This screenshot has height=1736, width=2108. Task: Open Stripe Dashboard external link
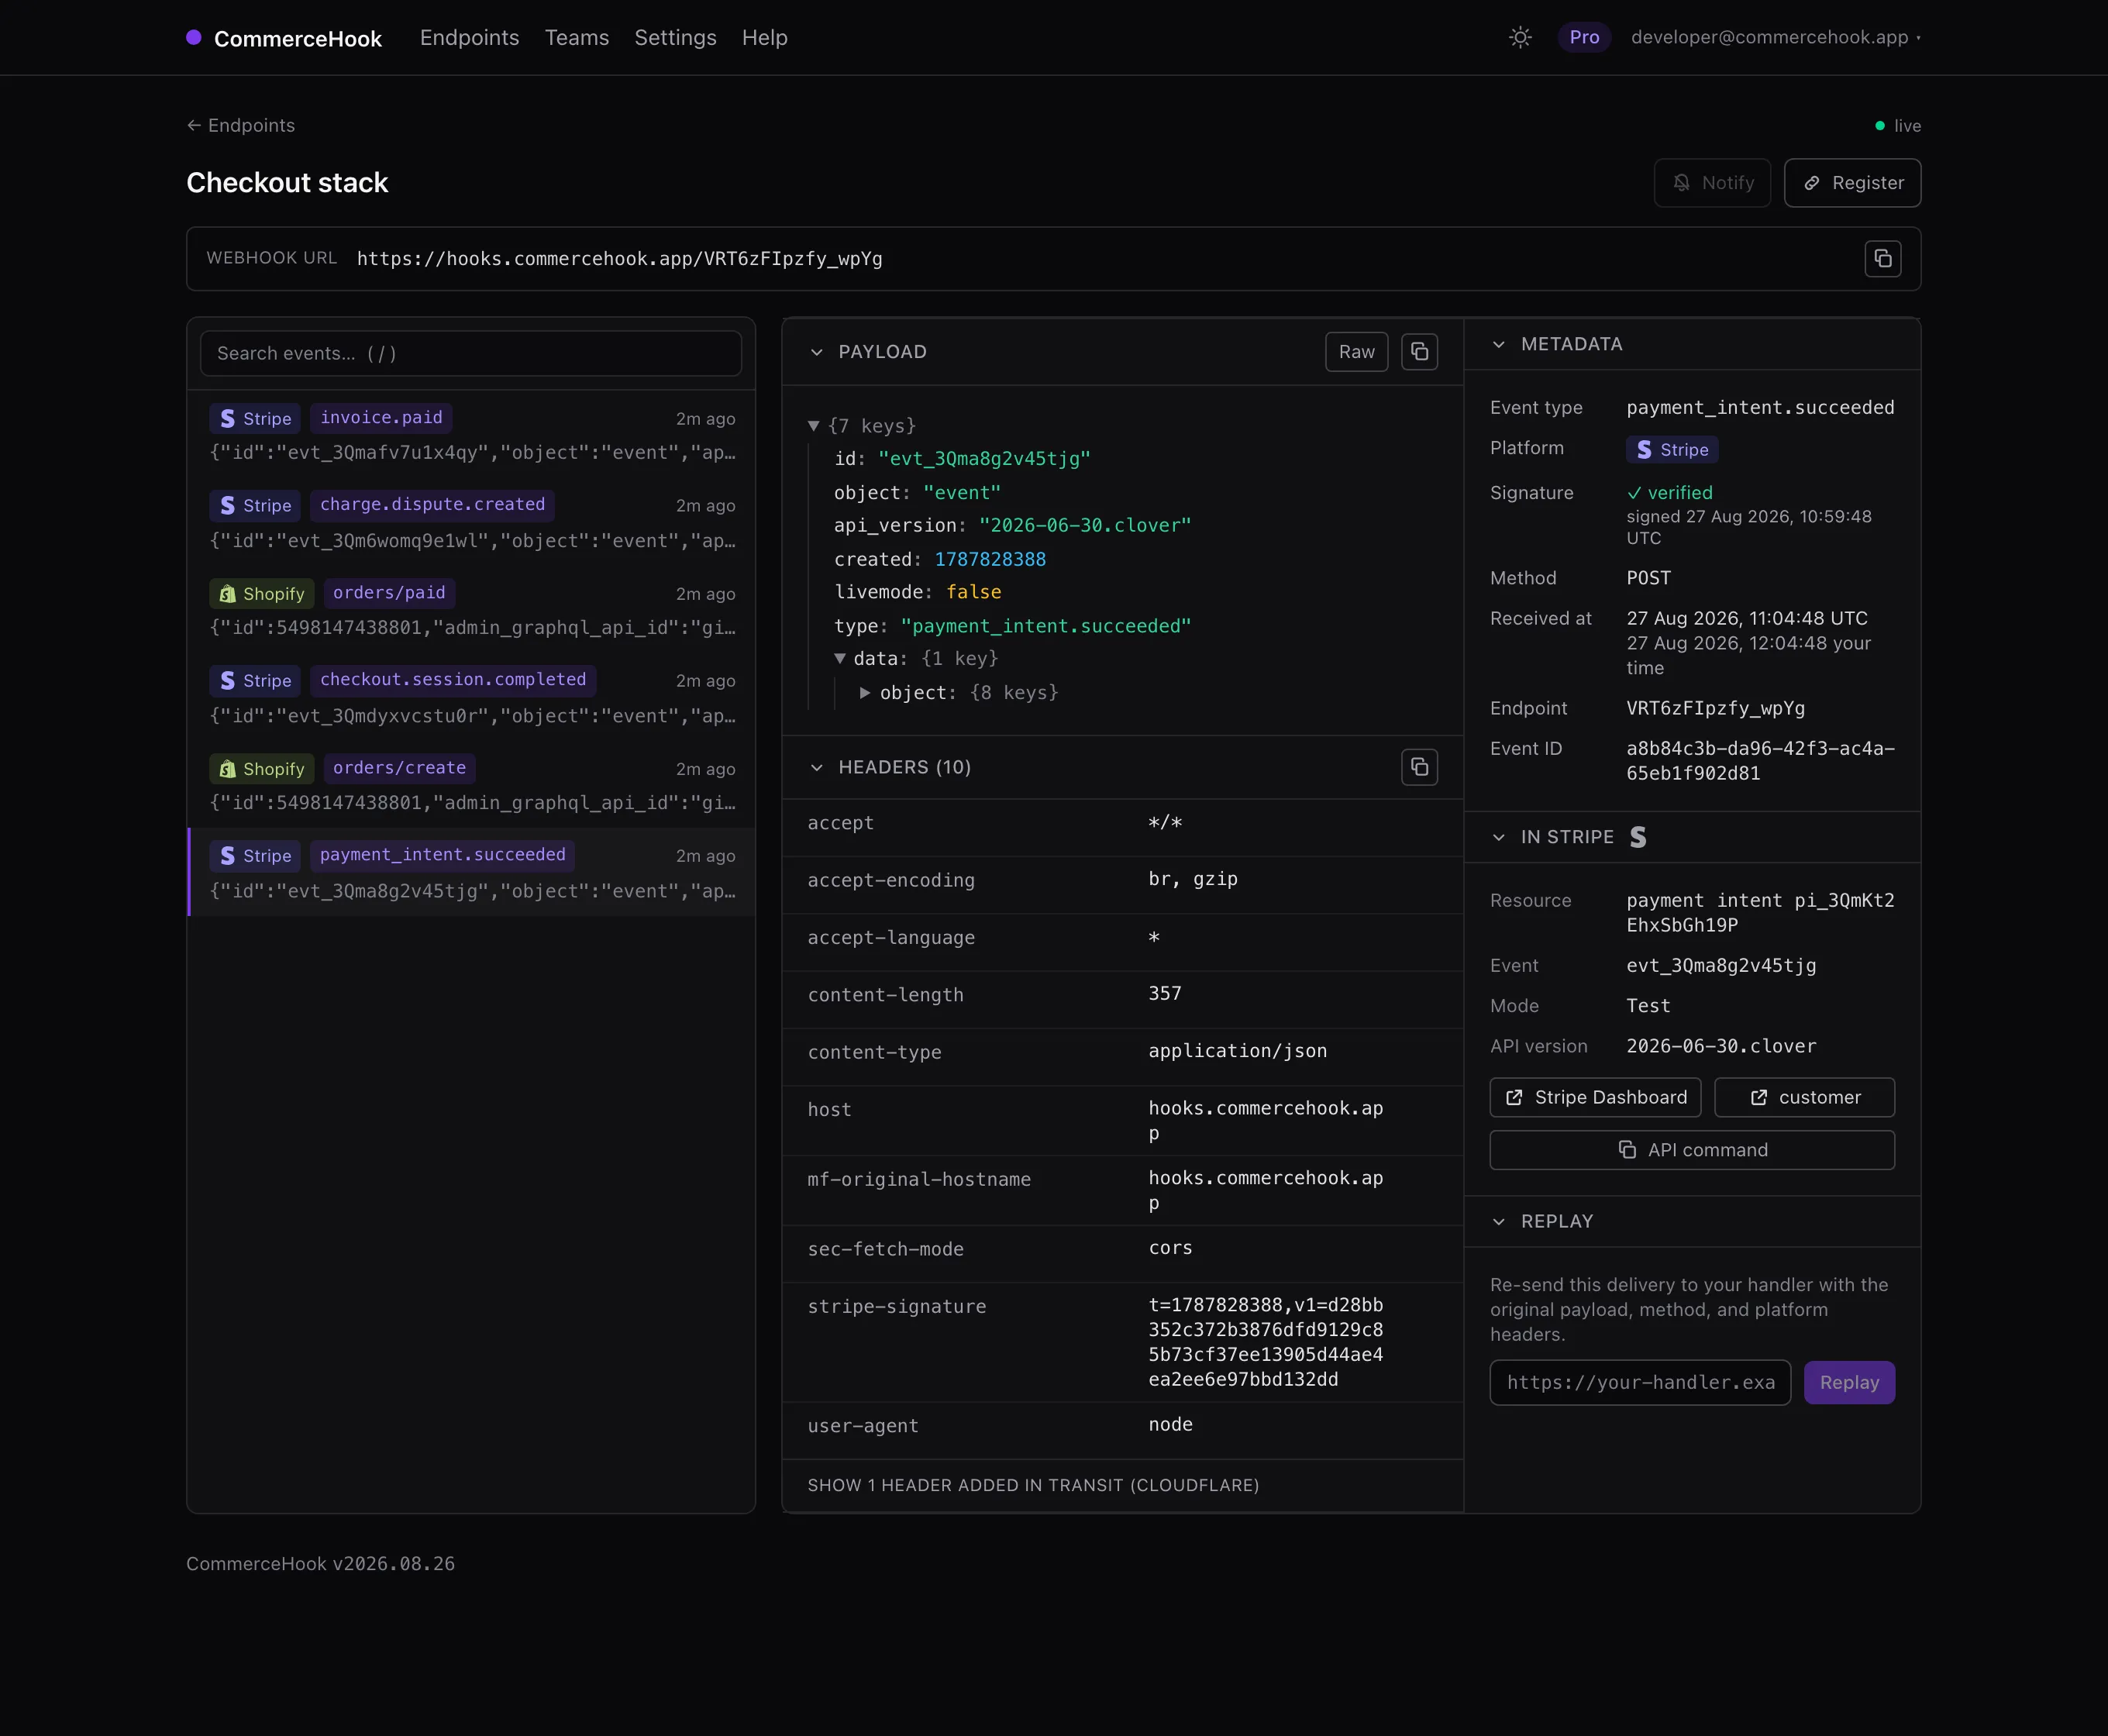[1595, 1097]
